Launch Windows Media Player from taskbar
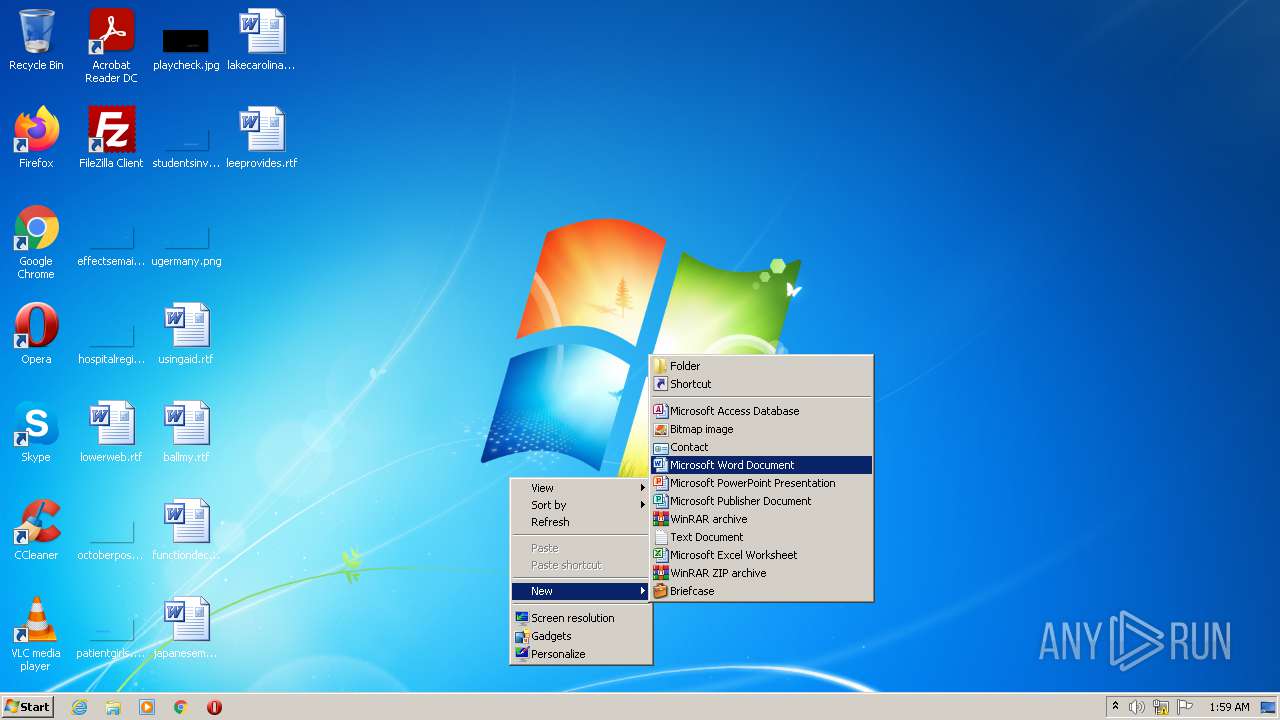Screen dimensions: 1280x720 point(147,707)
